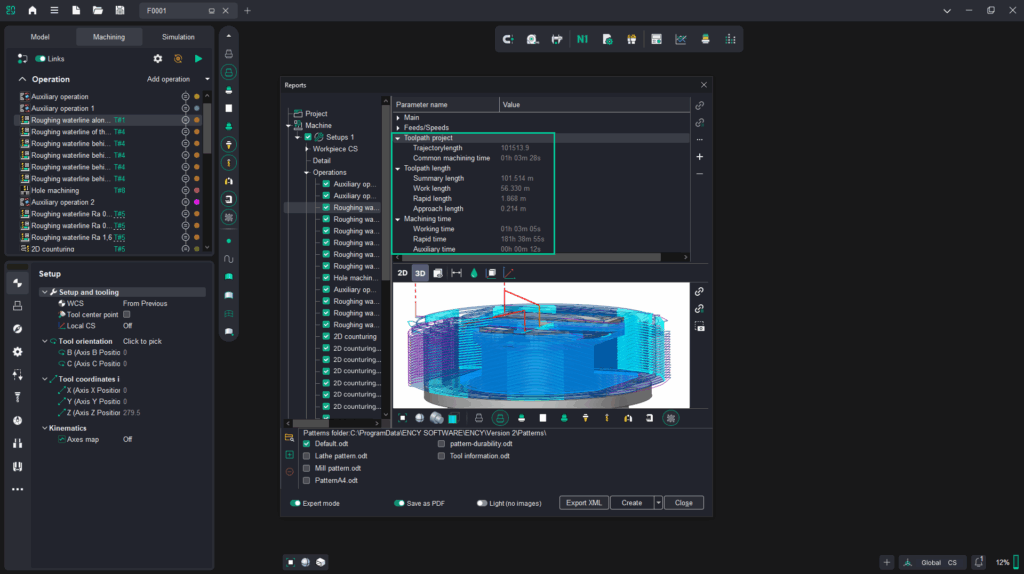Switch to the Model tab
1024x574 pixels.
tap(40, 37)
